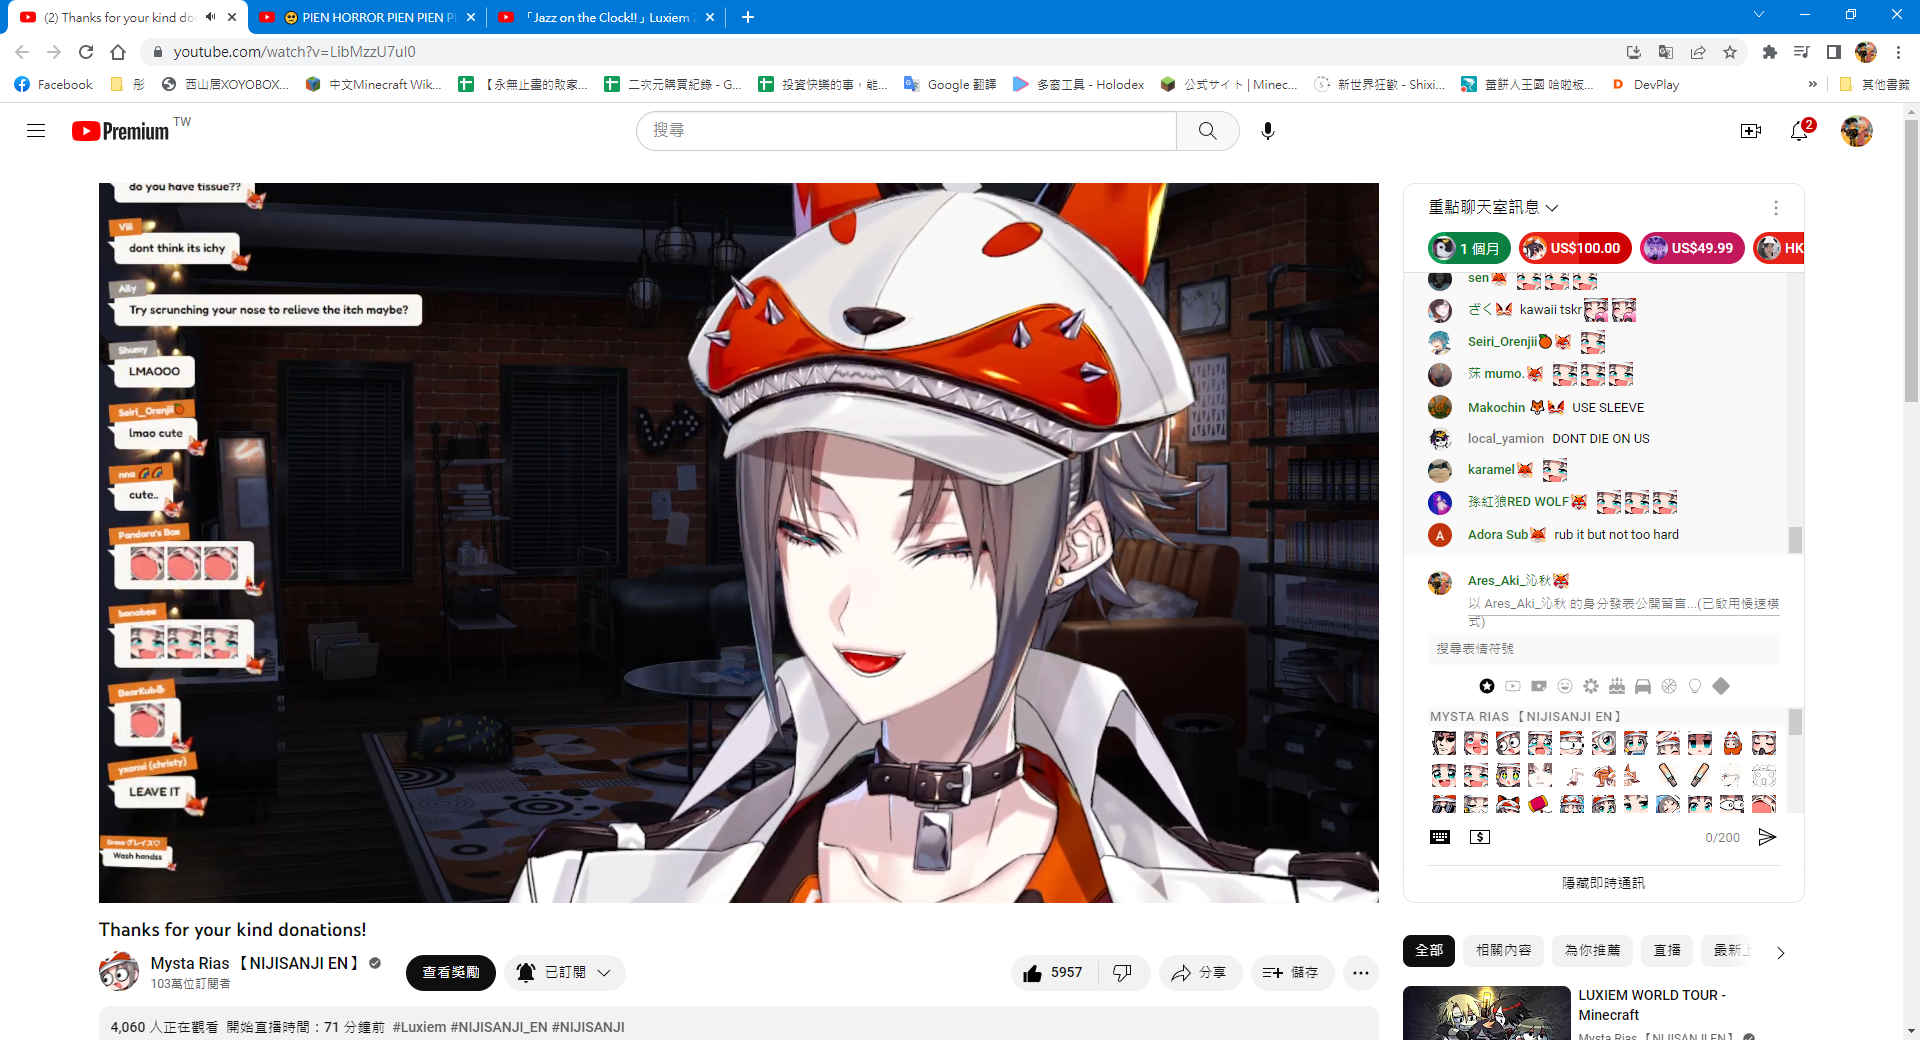Viewport: 1920px width, 1040px height.
Task: Click the emoji search field
Action: click(x=1603, y=649)
